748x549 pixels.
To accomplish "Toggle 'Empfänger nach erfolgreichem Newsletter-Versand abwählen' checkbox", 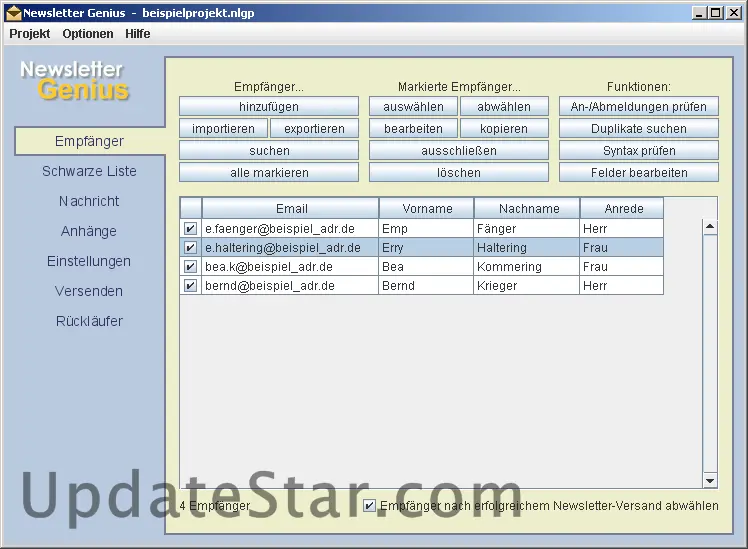I will 369,506.
